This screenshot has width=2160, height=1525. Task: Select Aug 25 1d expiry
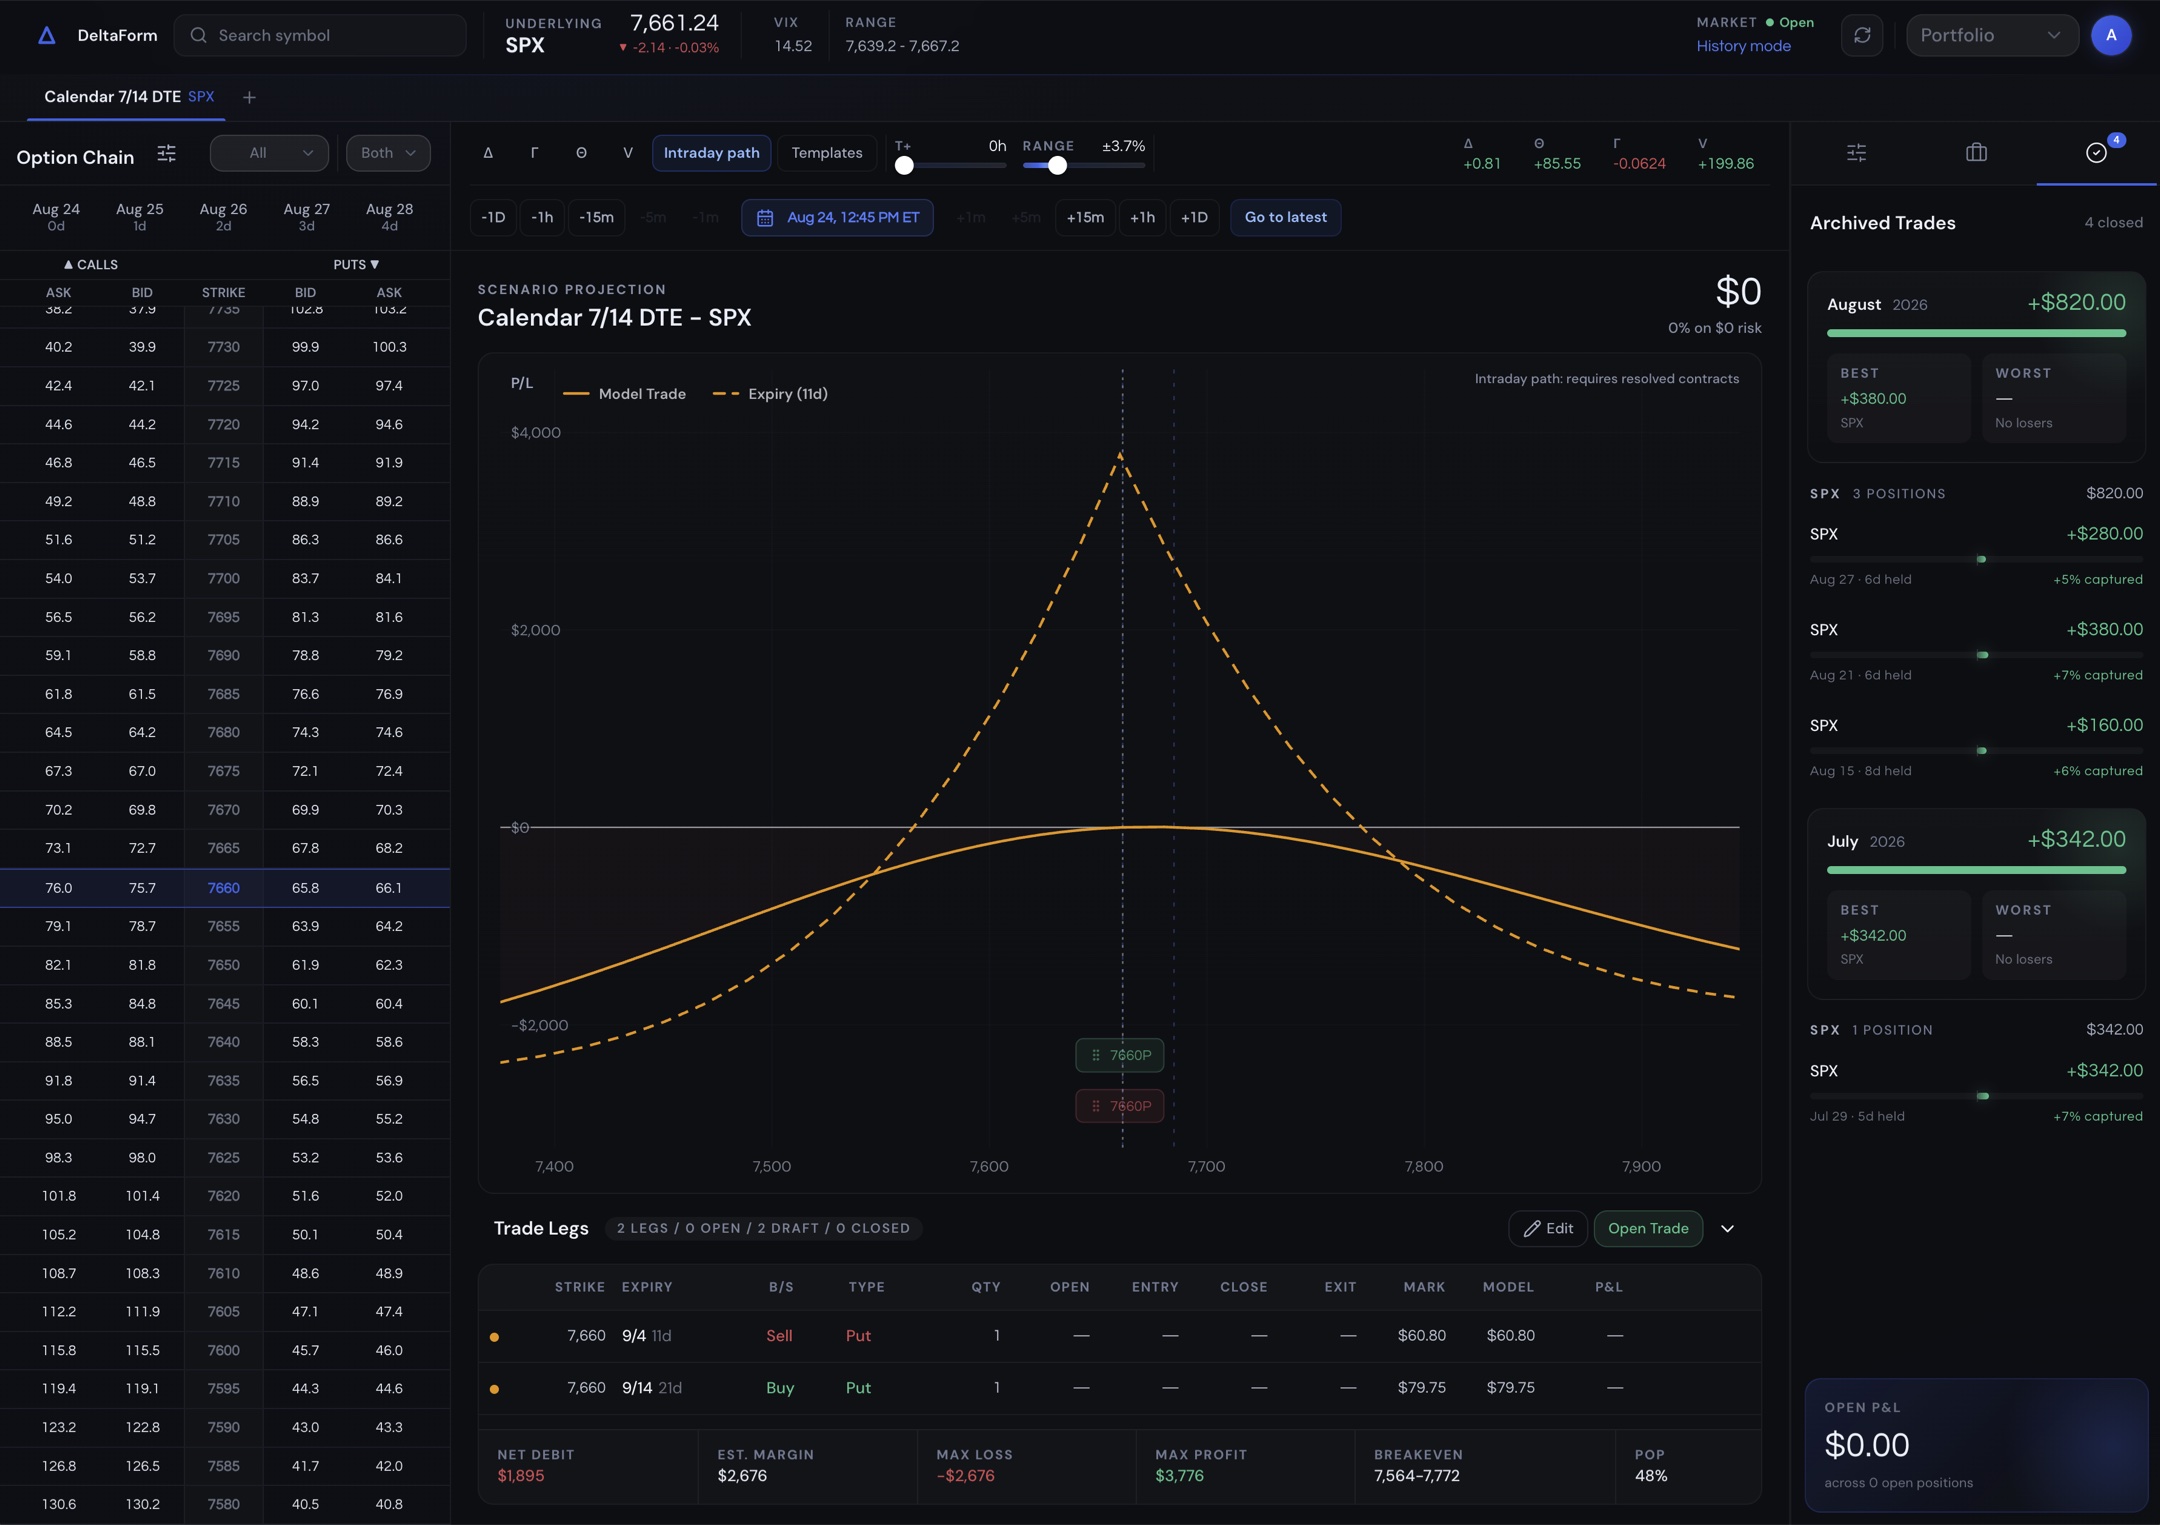click(x=139, y=216)
